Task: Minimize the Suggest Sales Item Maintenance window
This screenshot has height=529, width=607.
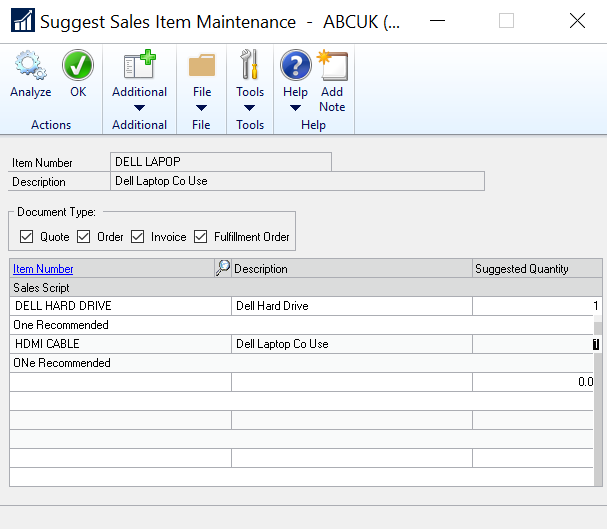Action: [x=437, y=21]
